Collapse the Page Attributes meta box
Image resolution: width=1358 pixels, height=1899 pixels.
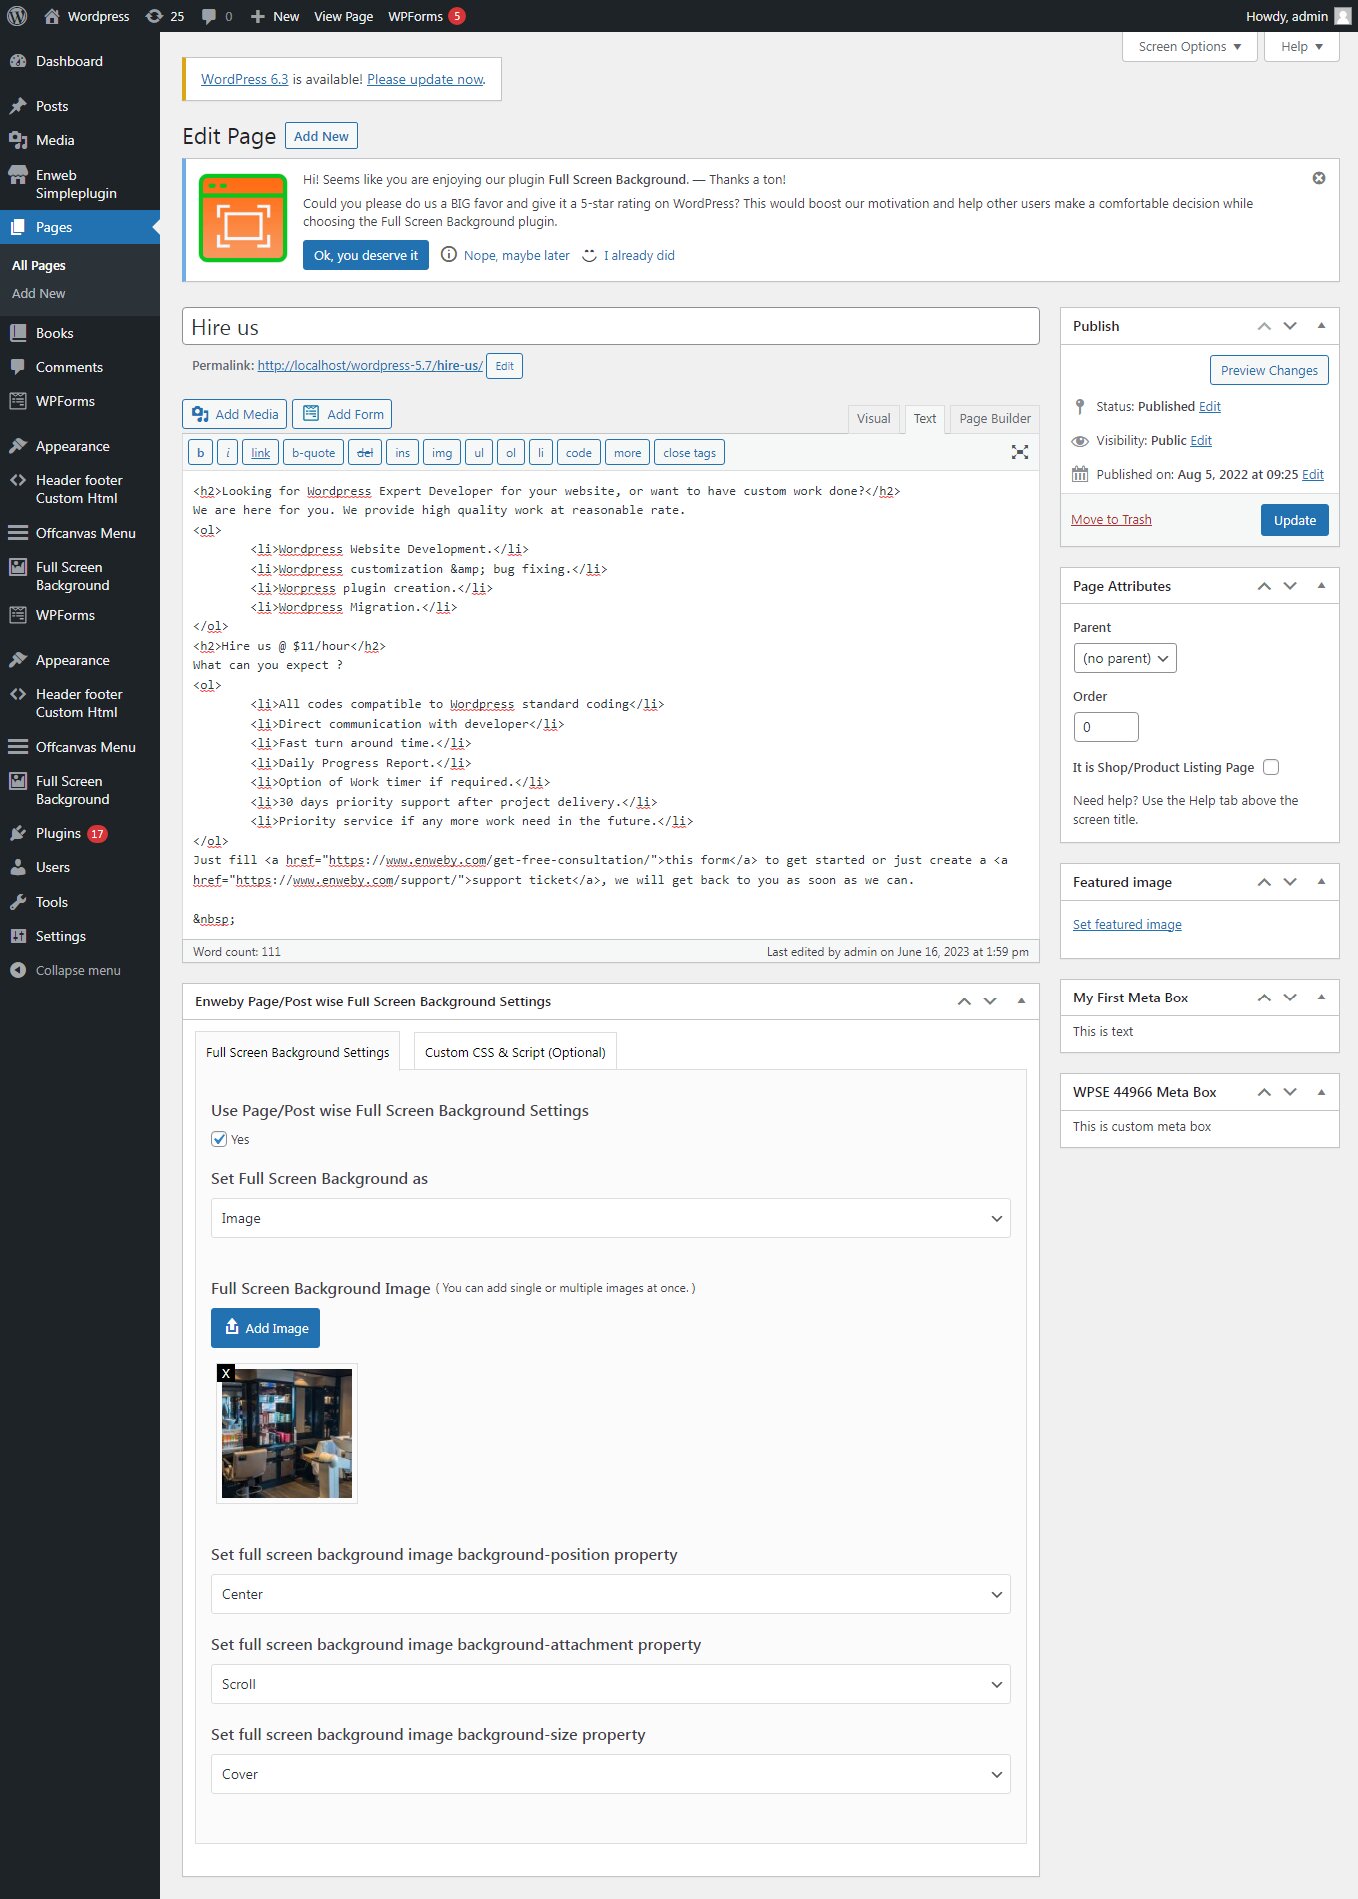[1321, 585]
